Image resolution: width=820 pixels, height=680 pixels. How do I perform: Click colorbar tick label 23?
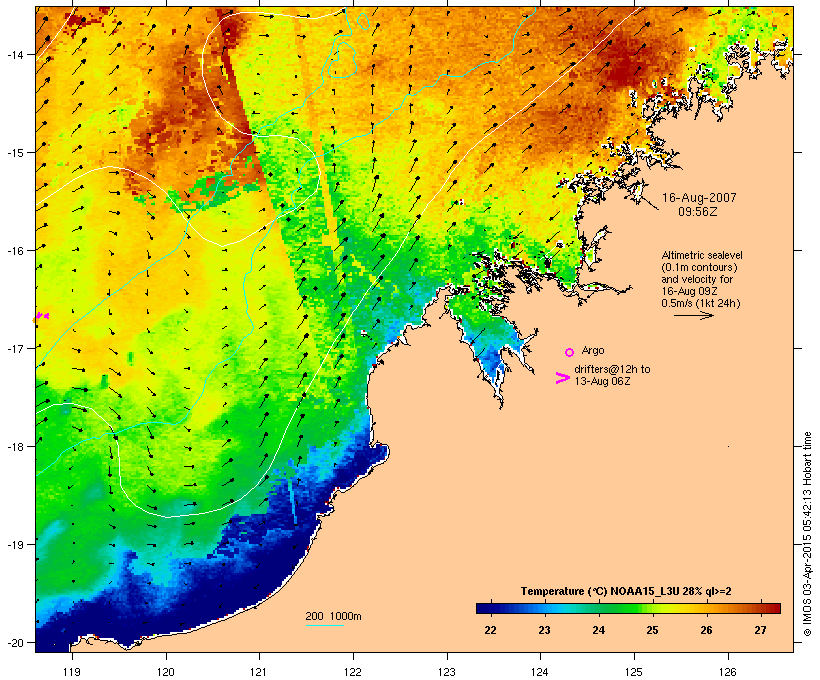pyautogui.click(x=544, y=630)
